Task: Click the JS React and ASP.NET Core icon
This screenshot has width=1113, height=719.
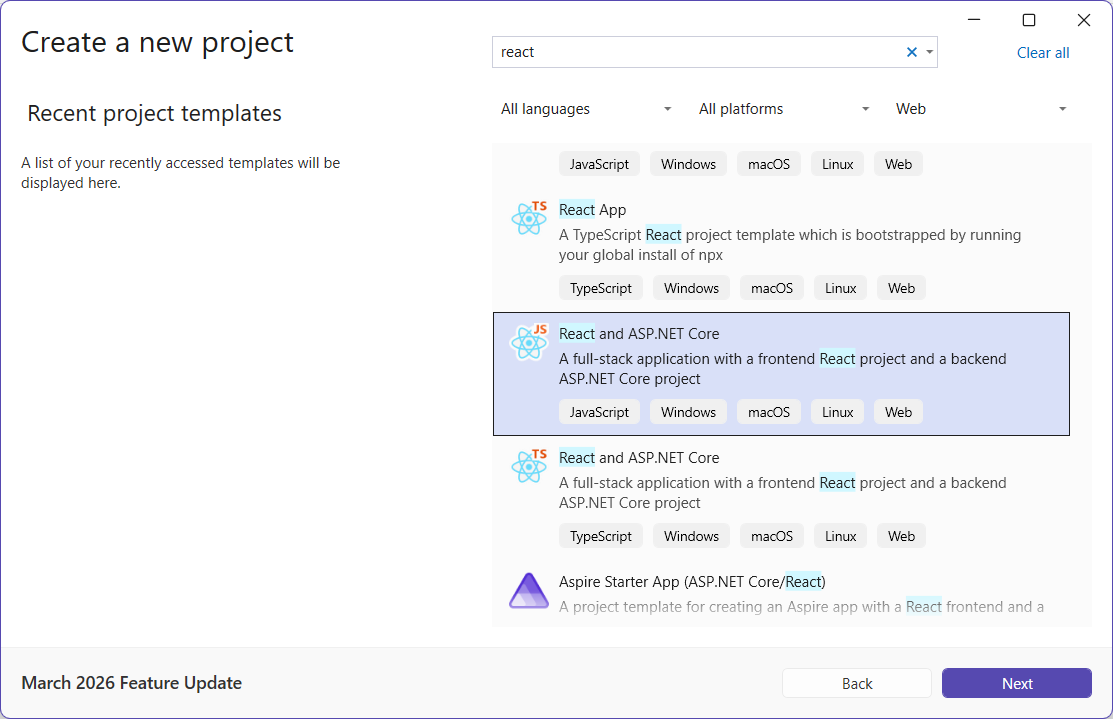Action: click(x=530, y=342)
